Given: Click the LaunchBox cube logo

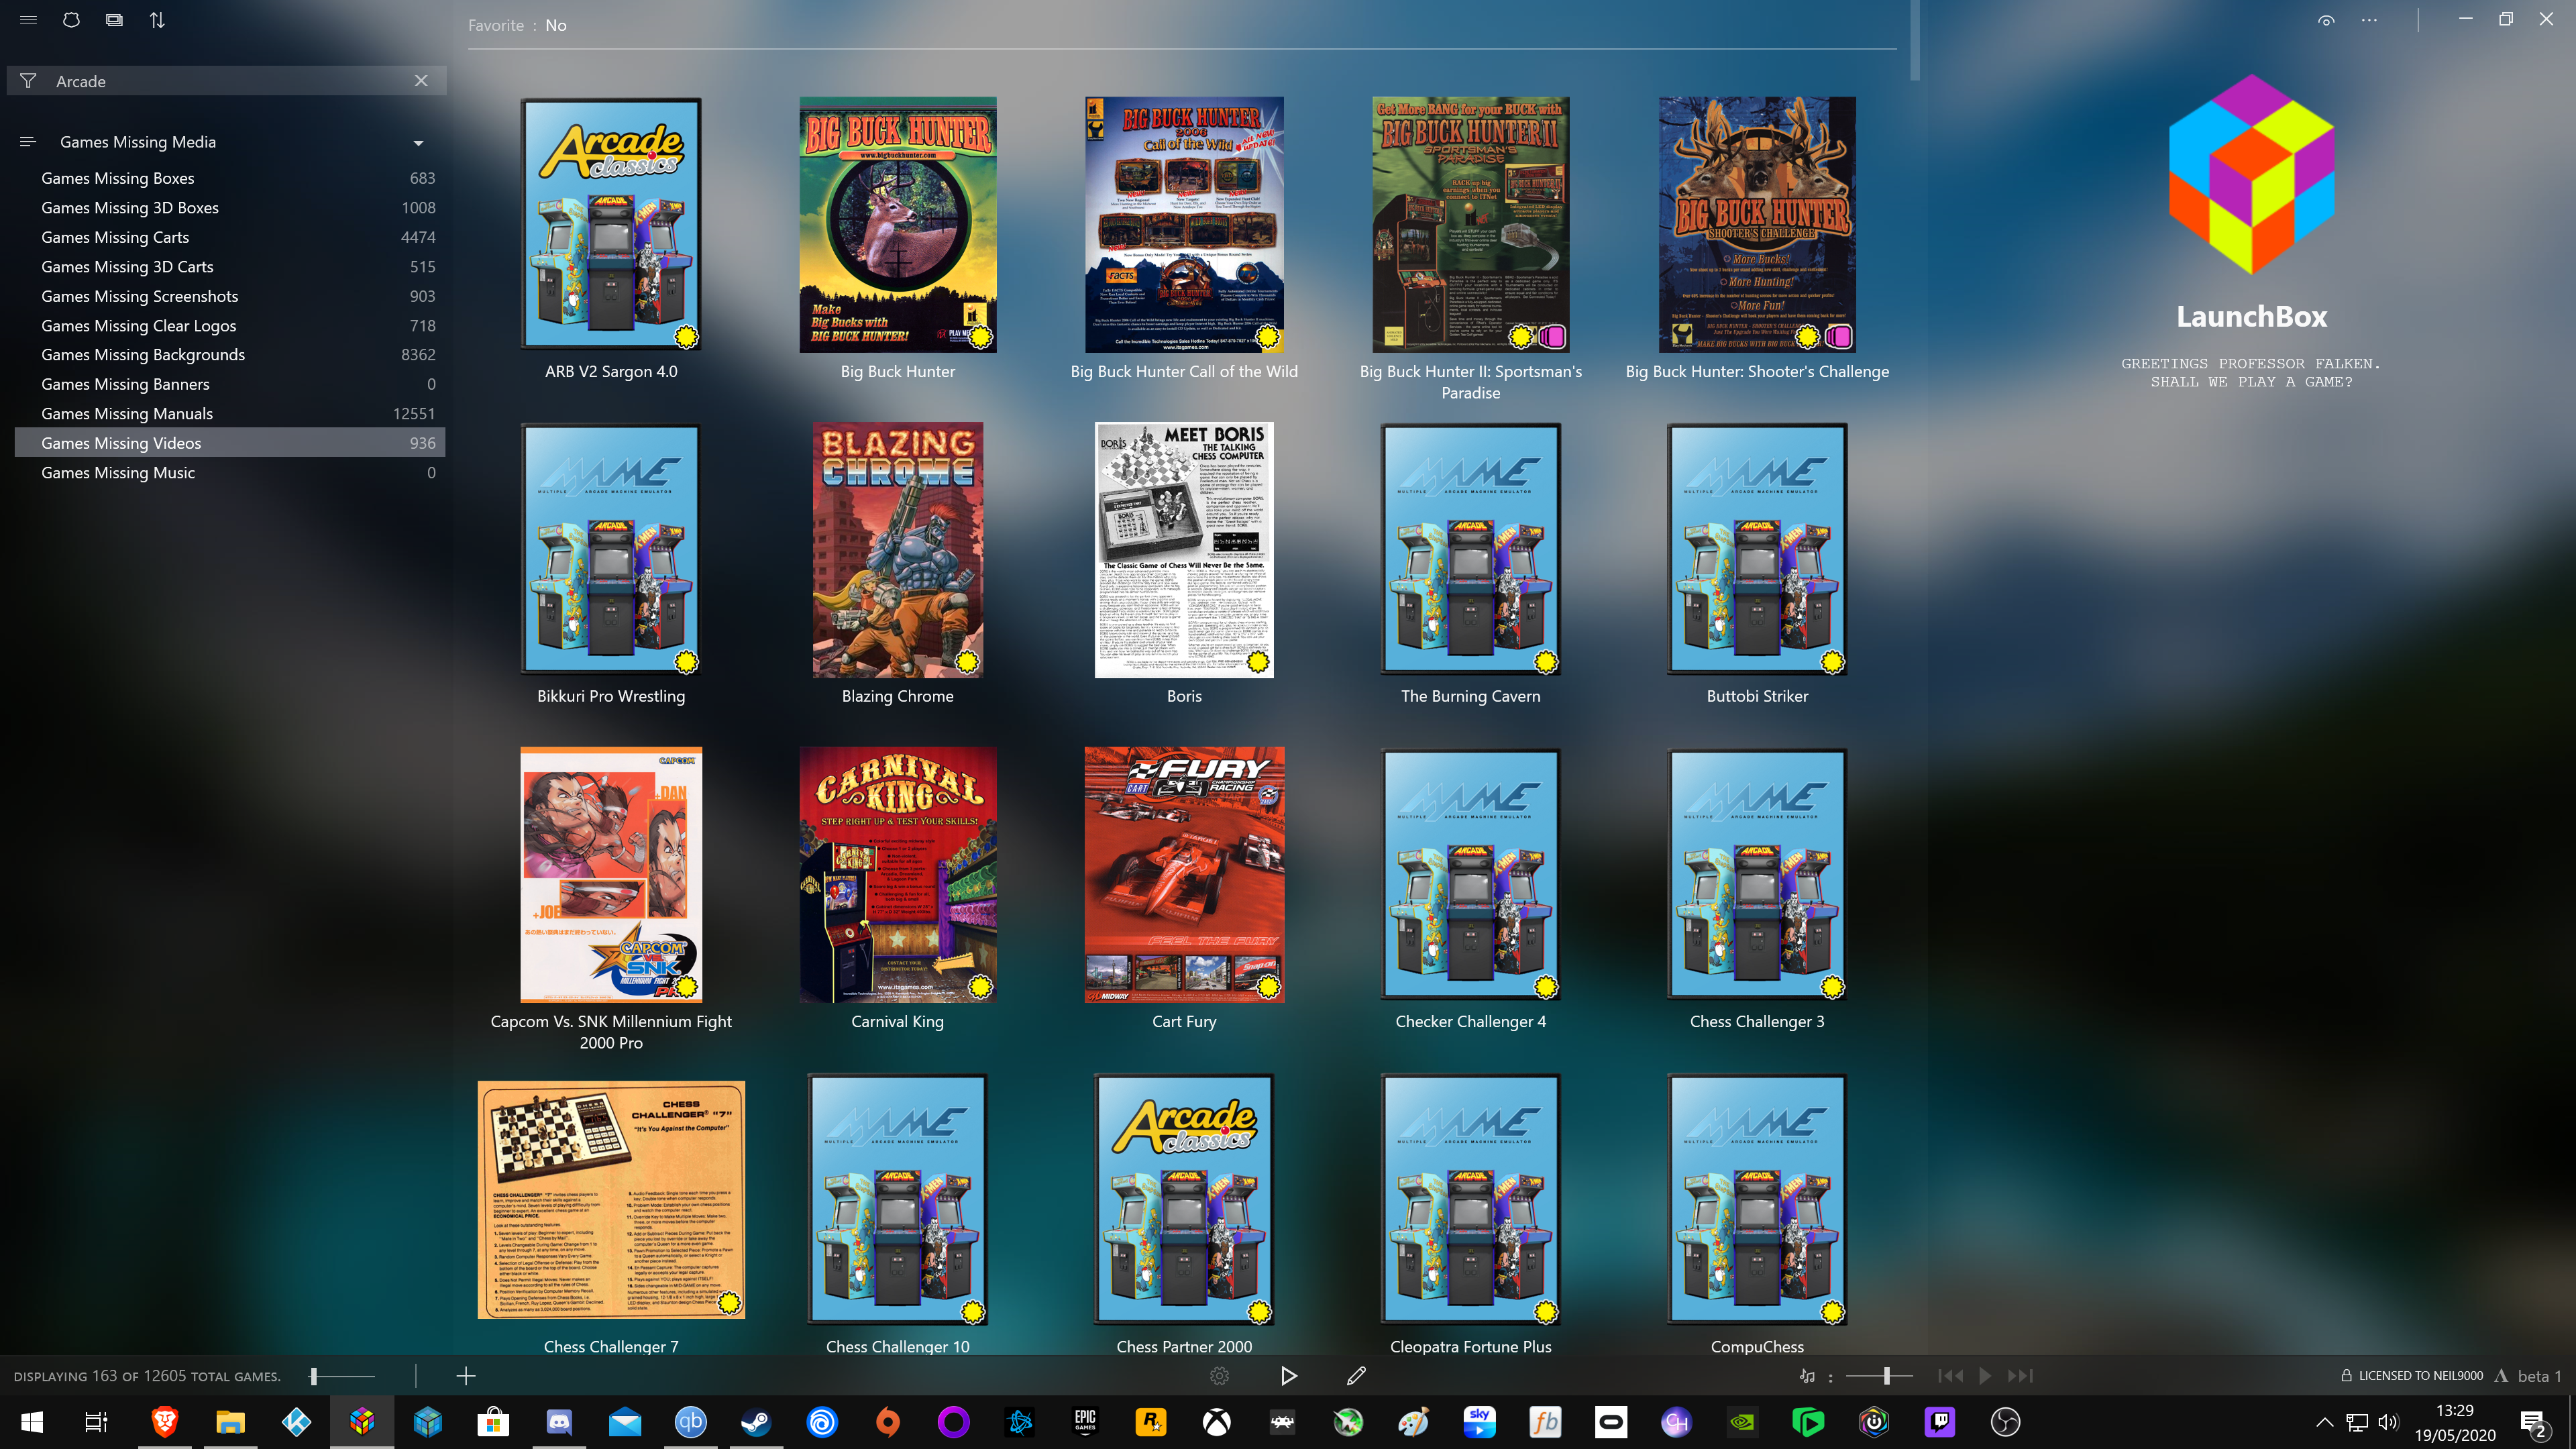Looking at the screenshot, I should (2251, 175).
